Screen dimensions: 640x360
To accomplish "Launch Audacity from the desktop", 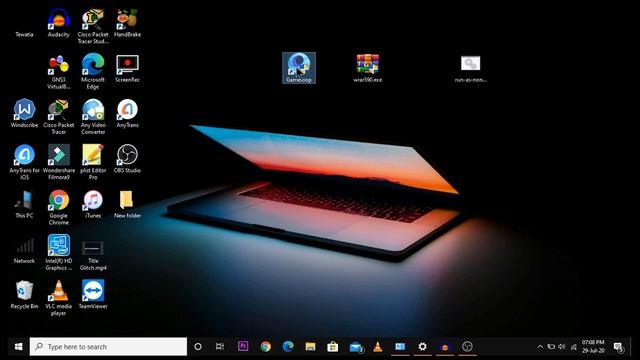I will [x=59, y=23].
